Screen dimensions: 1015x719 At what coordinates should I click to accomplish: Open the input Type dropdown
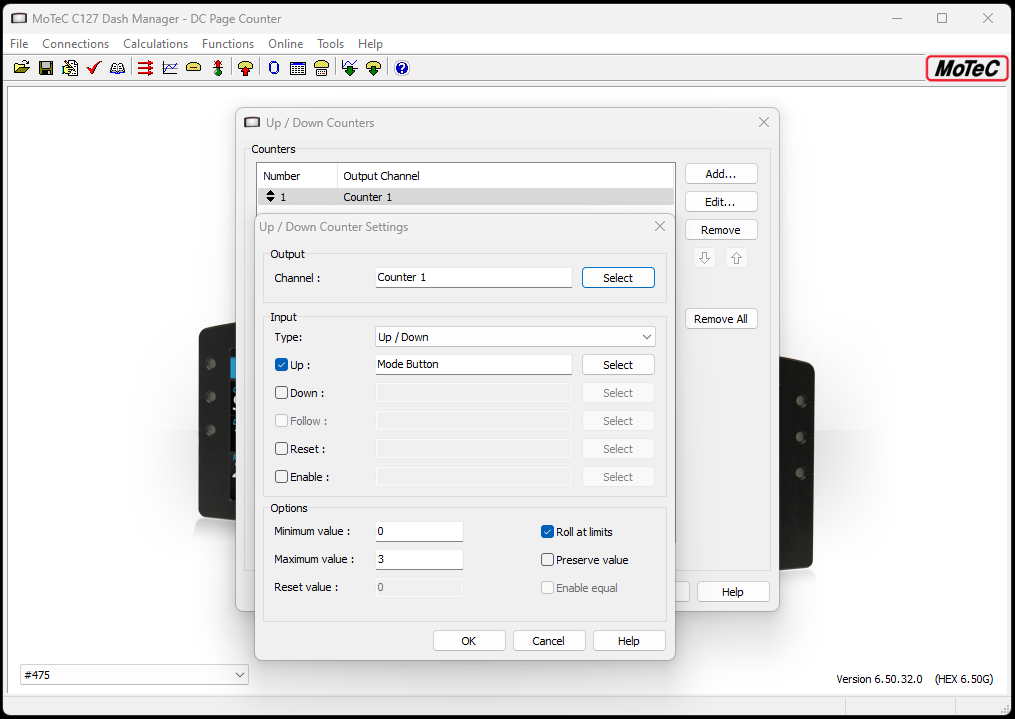515,337
